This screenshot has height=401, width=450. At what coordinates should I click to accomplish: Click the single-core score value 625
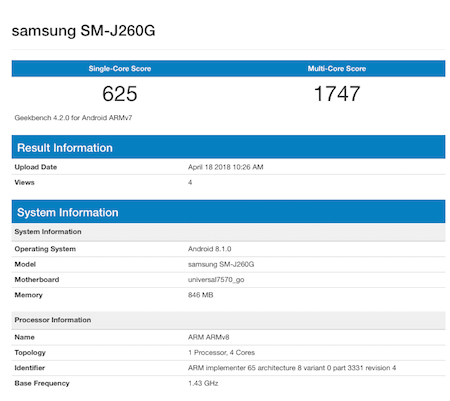point(120,94)
